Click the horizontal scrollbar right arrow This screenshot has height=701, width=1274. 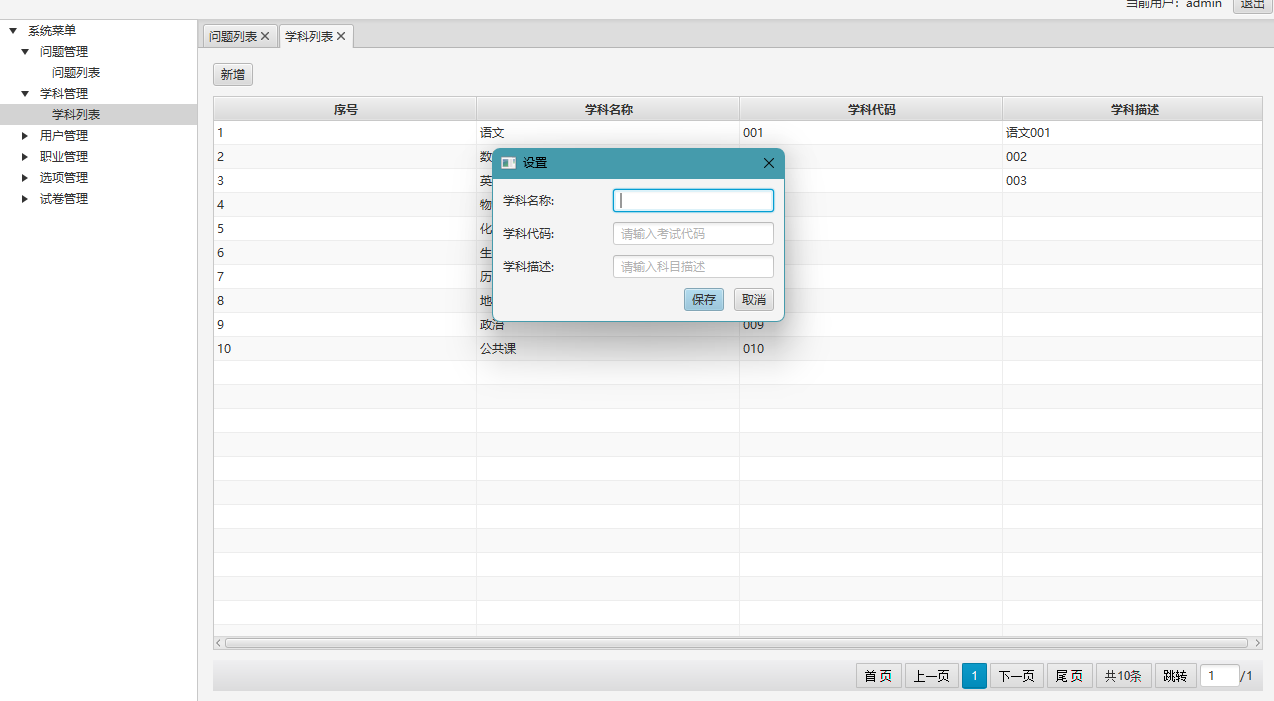1257,643
